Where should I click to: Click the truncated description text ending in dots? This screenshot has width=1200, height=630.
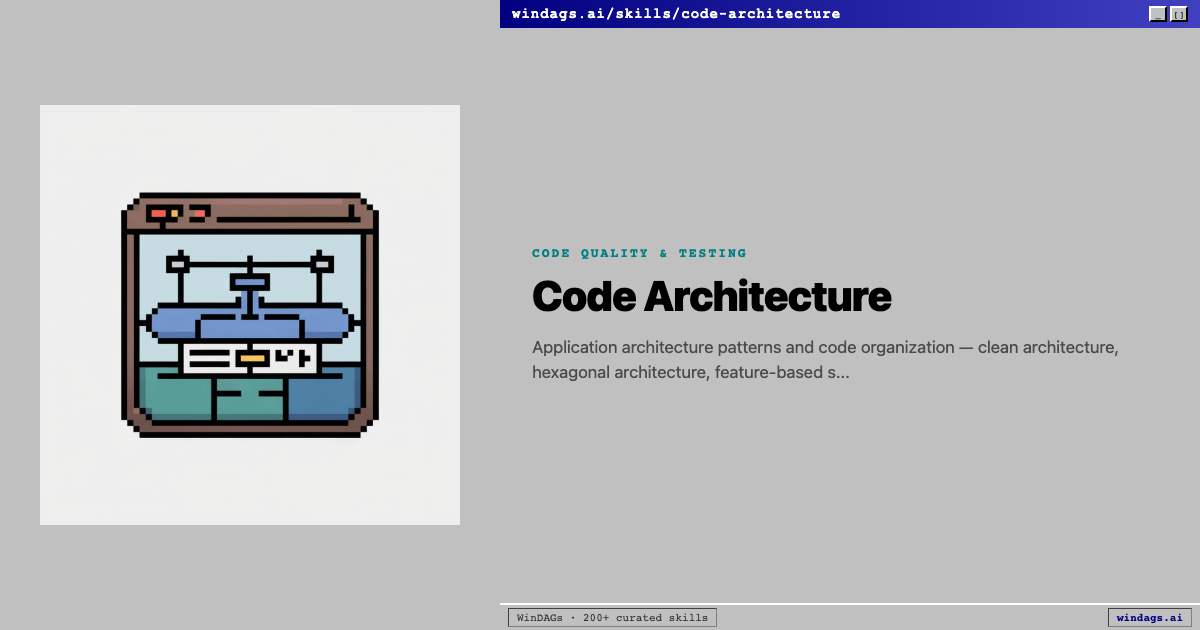[x=826, y=359]
